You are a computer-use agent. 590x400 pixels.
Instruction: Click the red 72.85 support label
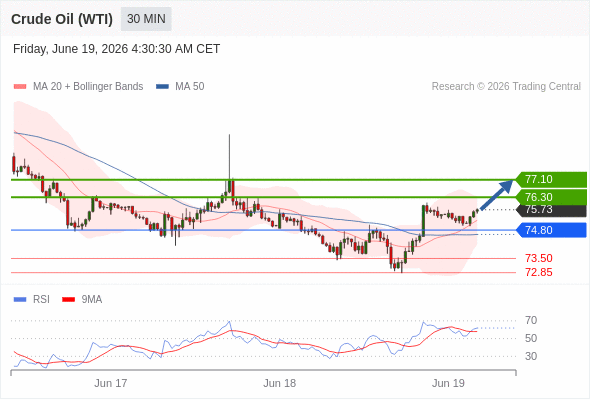[x=539, y=272]
